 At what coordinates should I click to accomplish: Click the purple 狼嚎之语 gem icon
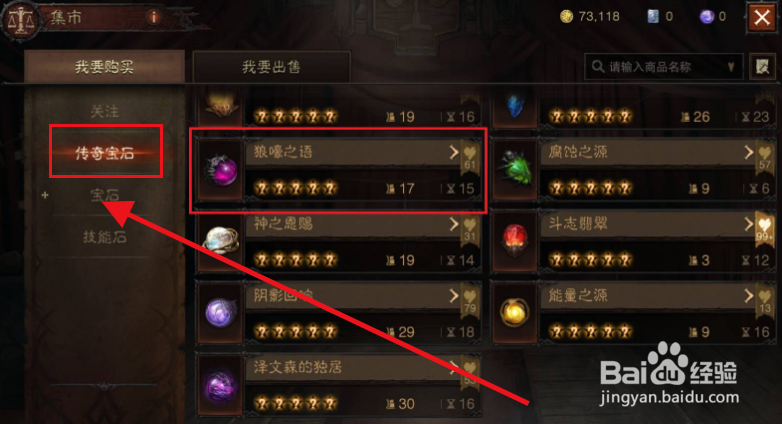pyautogui.click(x=221, y=170)
